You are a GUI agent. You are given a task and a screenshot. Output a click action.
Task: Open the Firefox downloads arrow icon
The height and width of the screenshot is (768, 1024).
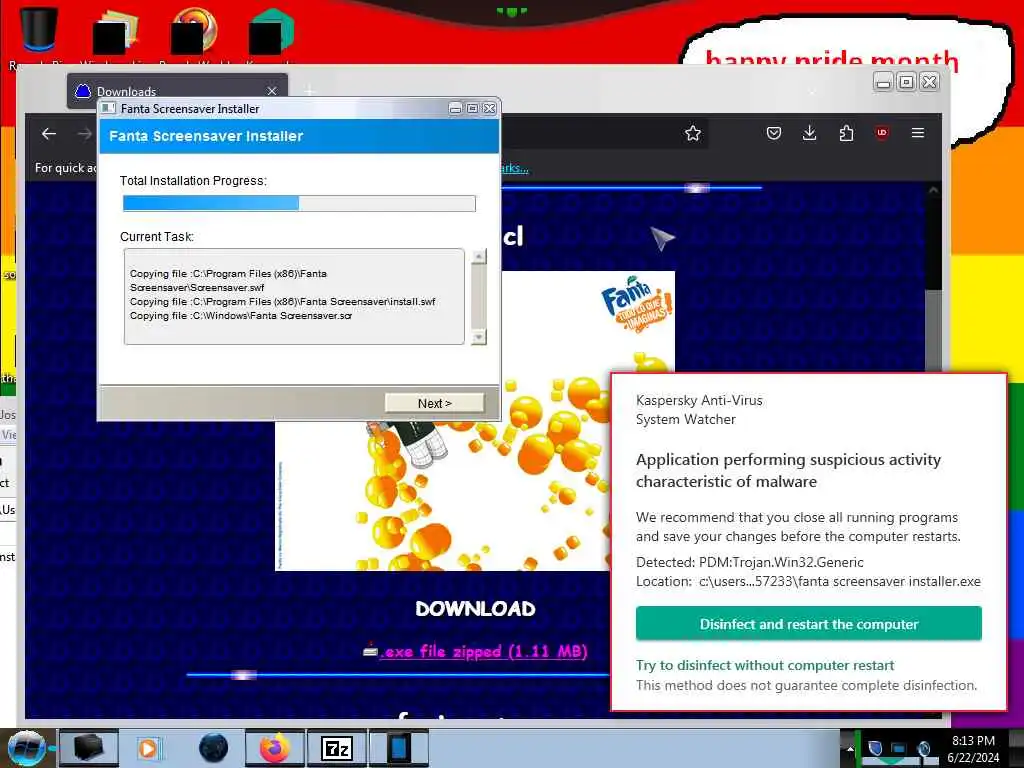click(x=809, y=133)
